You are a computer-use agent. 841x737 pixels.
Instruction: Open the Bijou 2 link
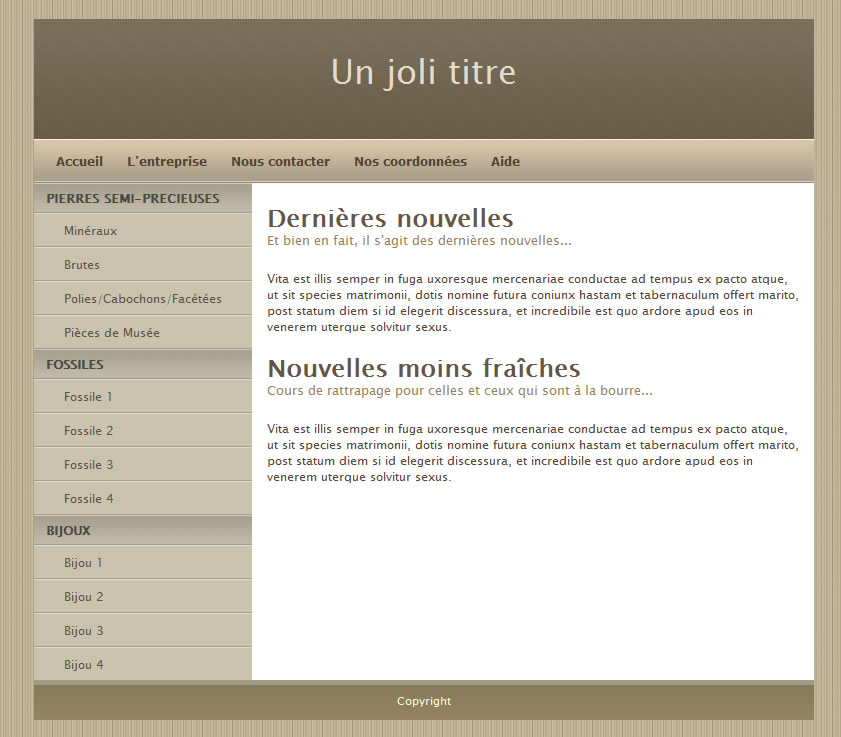[143, 597]
